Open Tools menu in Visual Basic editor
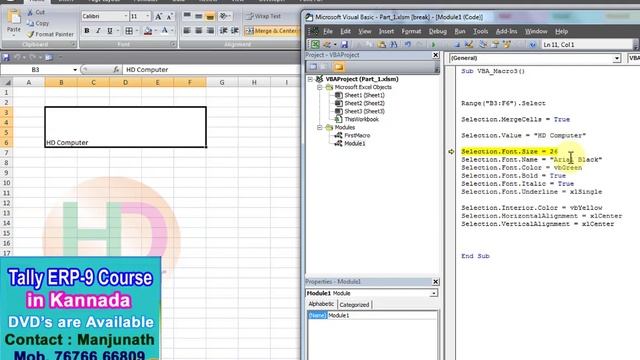Viewport: 640px width, 360px height. click(x=480, y=31)
